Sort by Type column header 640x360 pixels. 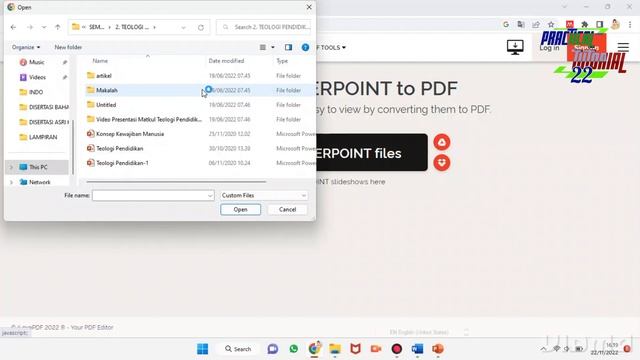click(x=282, y=61)
